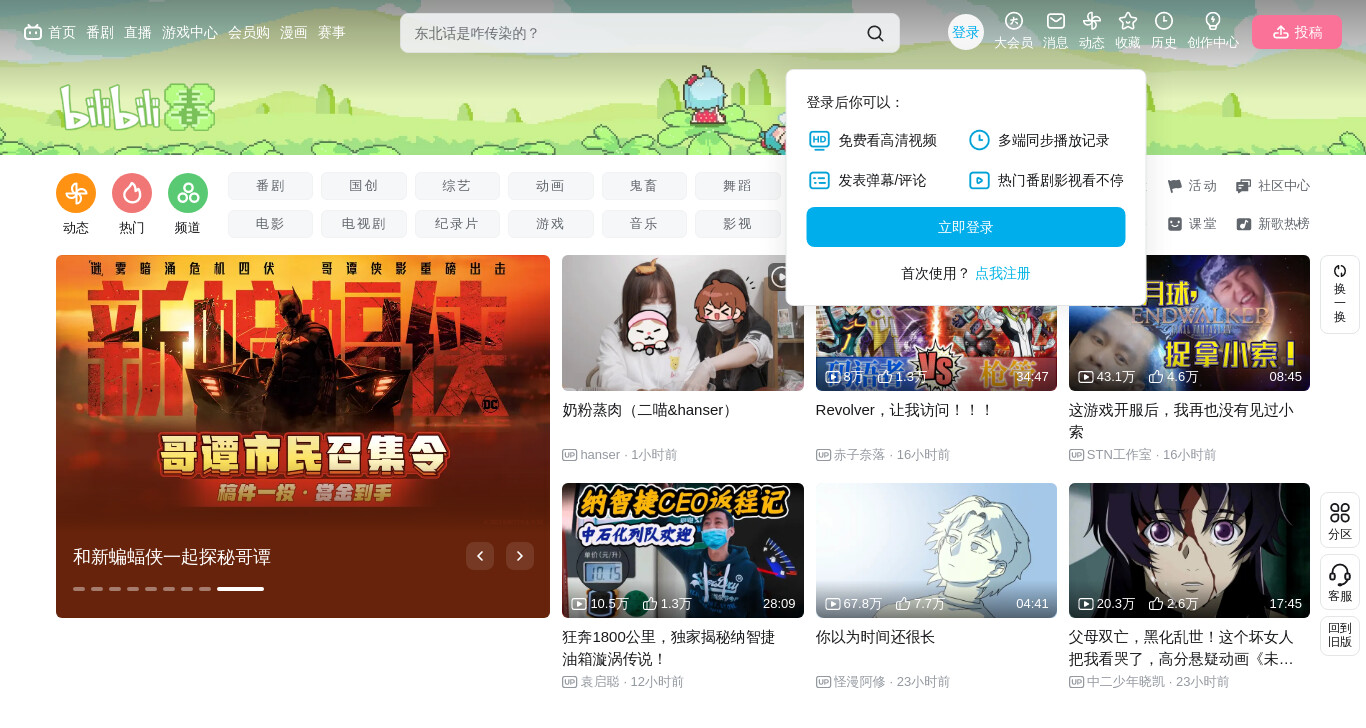Open 父母双亡 anime video thumbnail
1366x728 pixels.
coord(1189,550)
